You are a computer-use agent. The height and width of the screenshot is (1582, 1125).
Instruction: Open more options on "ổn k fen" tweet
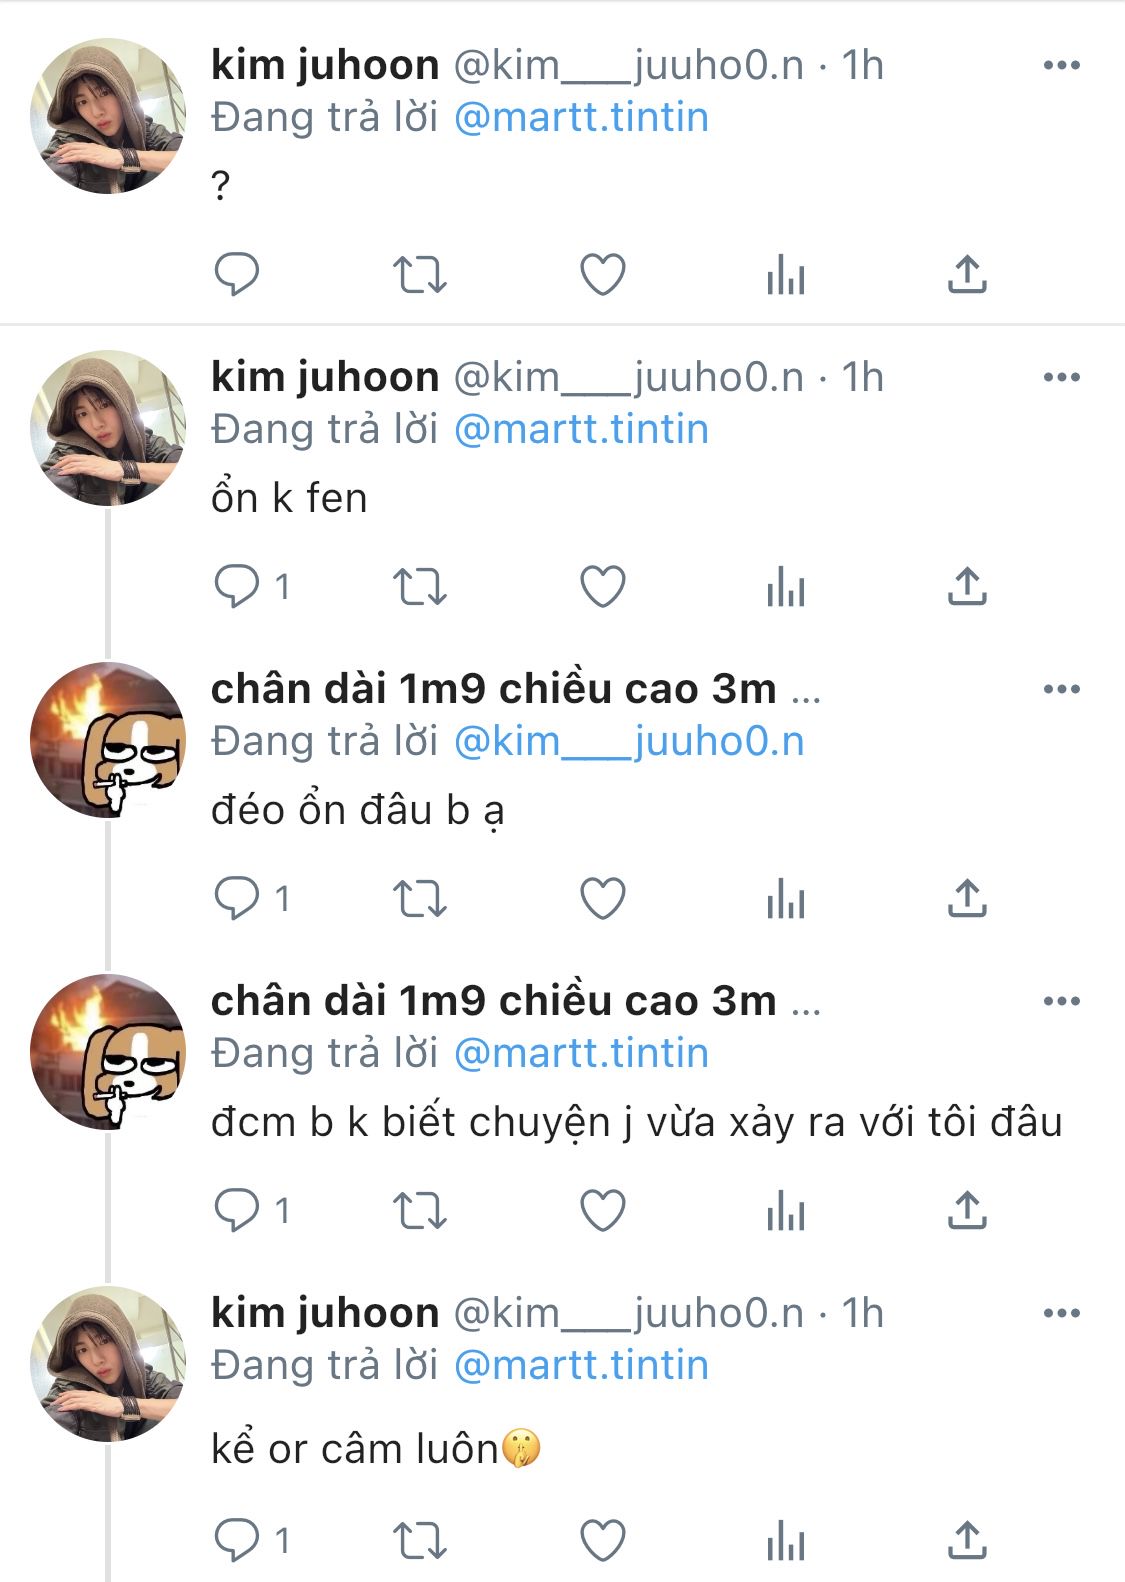click(1061, 378)
